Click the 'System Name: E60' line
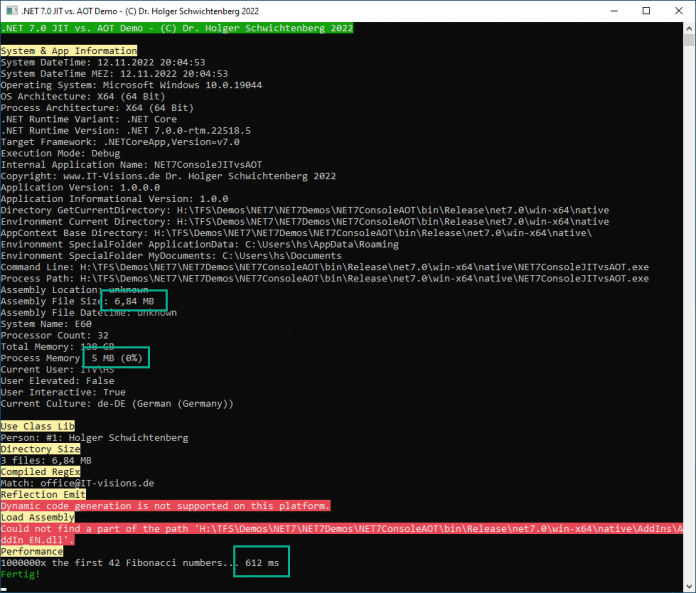The width and height of the screenshot is (696, 593). (x=46, y=324)
